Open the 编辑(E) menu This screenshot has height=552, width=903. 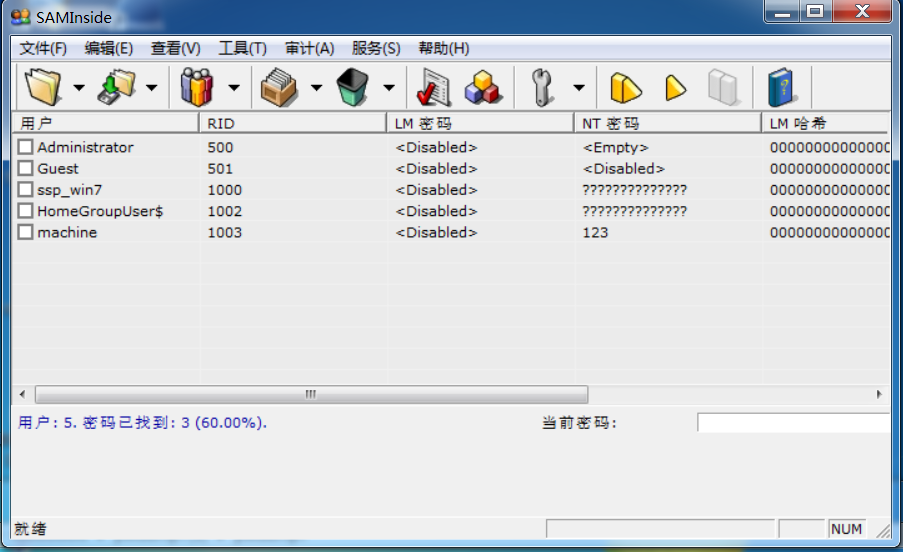point(109,48)
